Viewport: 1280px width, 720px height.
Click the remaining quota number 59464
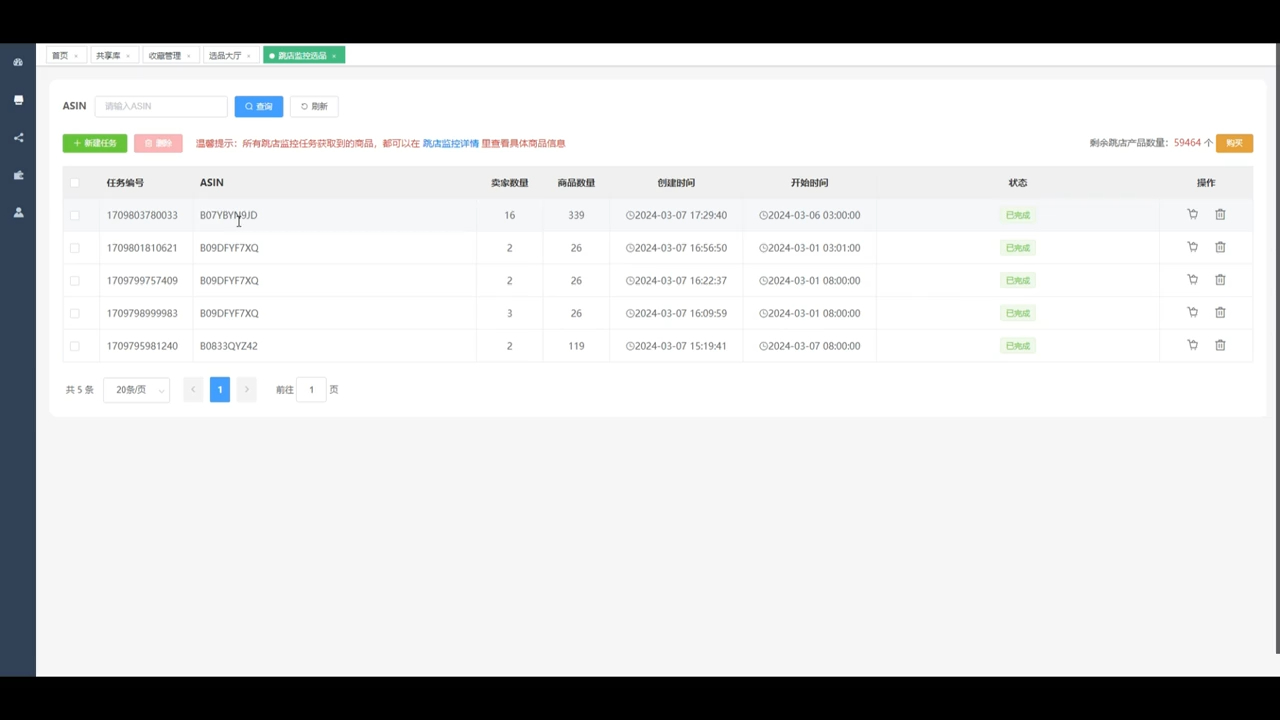point(1187,143)
